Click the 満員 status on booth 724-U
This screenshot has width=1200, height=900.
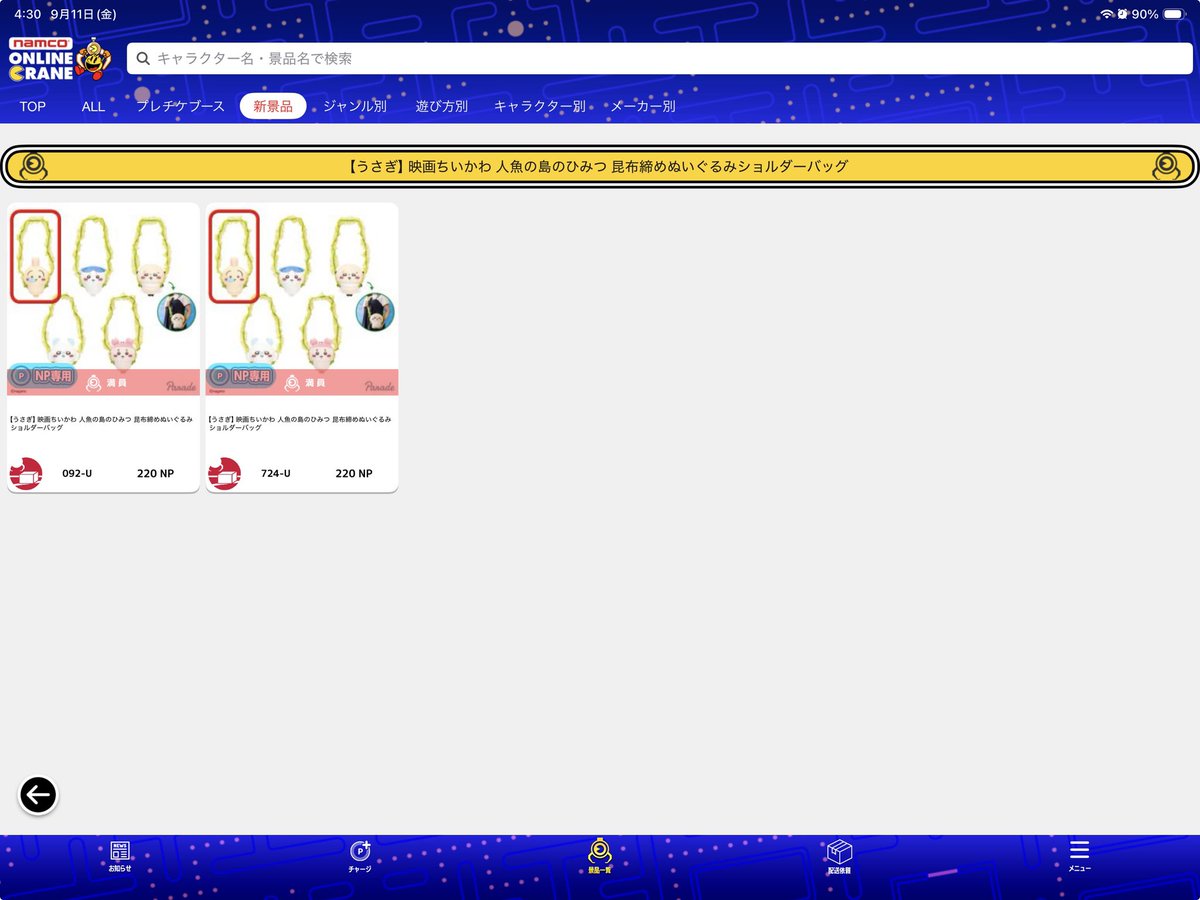(x=306, y=383)
